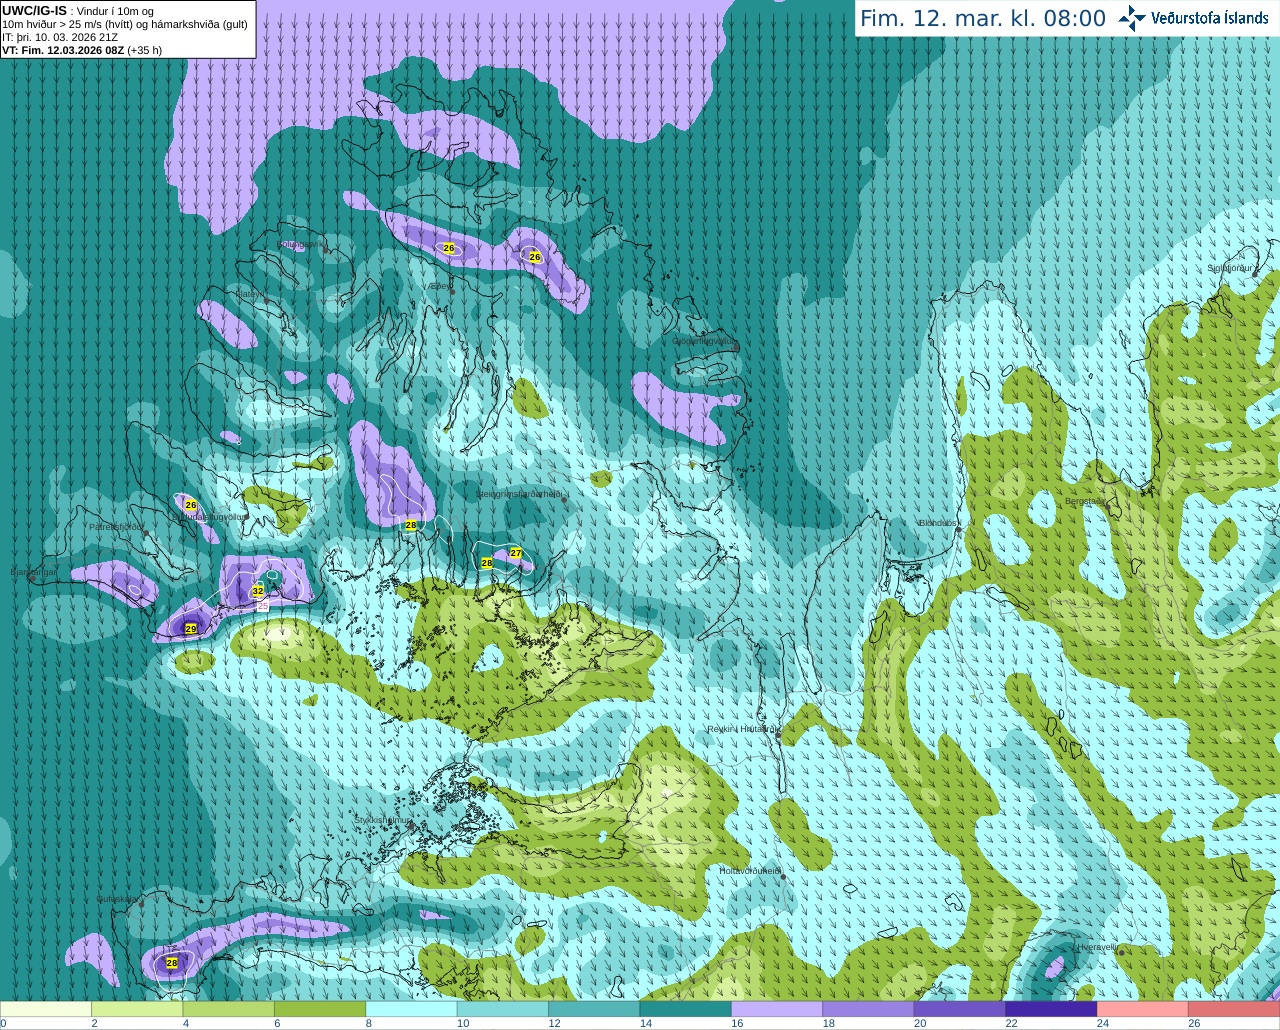Image resolution: width=1280 pixels, height=1030 pixels.
Task: Click the Patreksfjörður station label
Action: click(x=117, y=526)
